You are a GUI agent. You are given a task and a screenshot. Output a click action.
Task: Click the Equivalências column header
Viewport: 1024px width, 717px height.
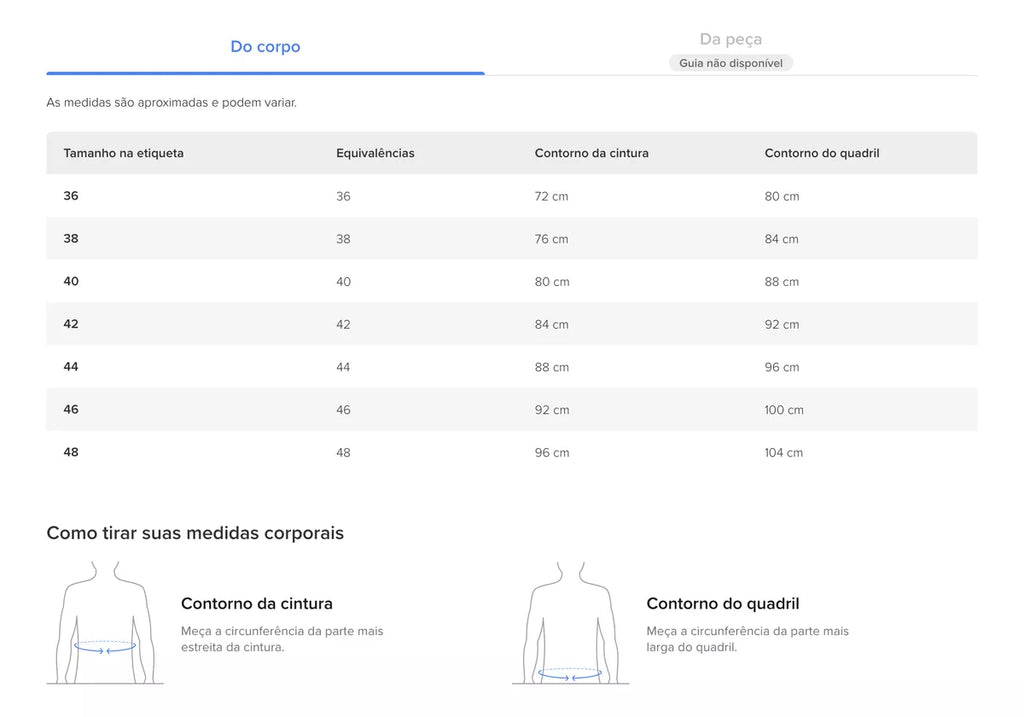376,153
